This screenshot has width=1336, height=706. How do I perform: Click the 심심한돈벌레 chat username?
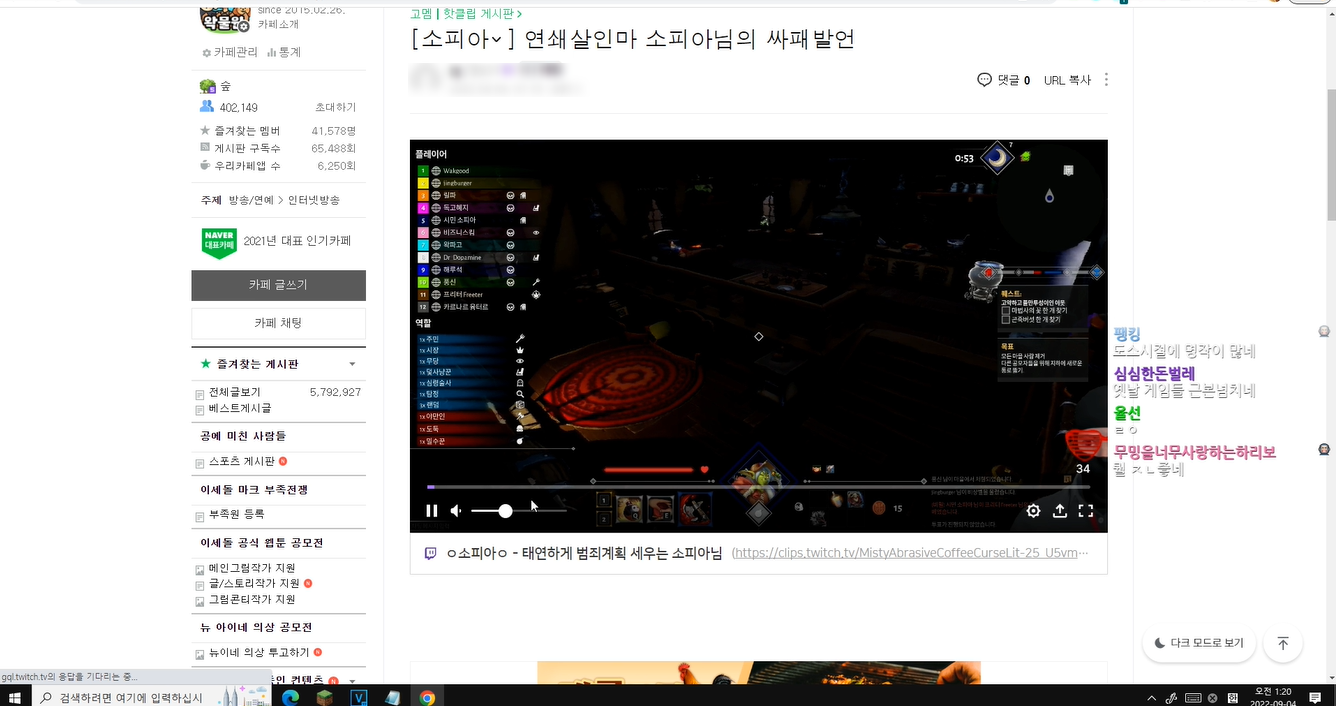click(x=1154, y=373)
